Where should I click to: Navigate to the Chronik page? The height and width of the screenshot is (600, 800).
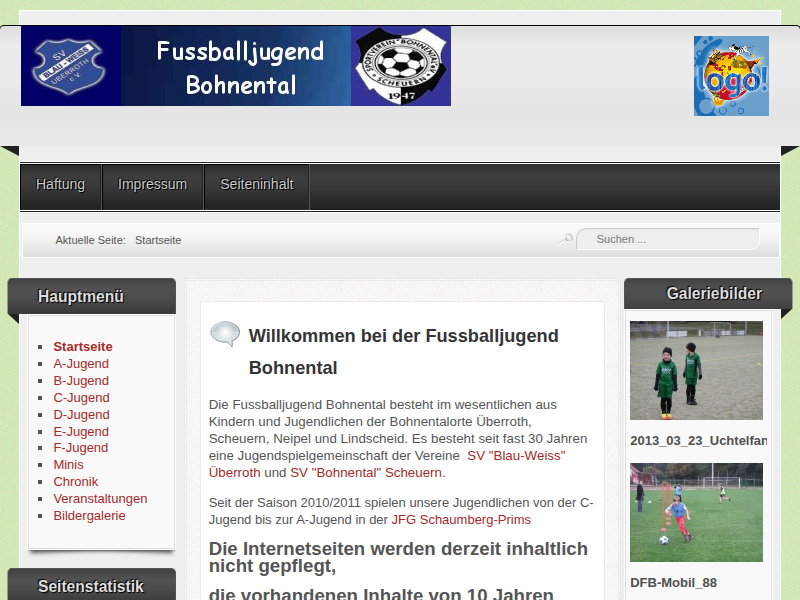click(76, 482)
